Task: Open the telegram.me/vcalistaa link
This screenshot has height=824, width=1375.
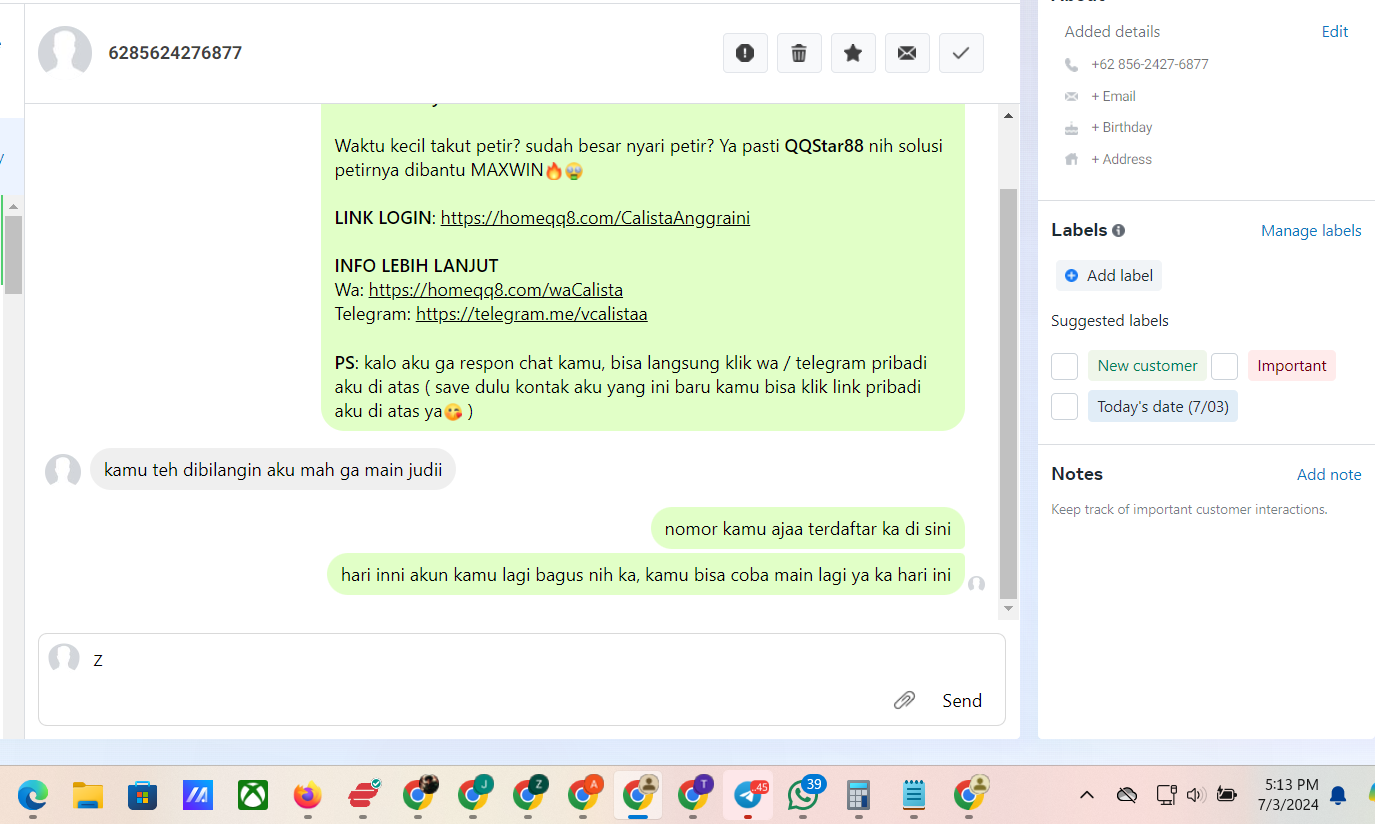Action: (x=532, y=314)
